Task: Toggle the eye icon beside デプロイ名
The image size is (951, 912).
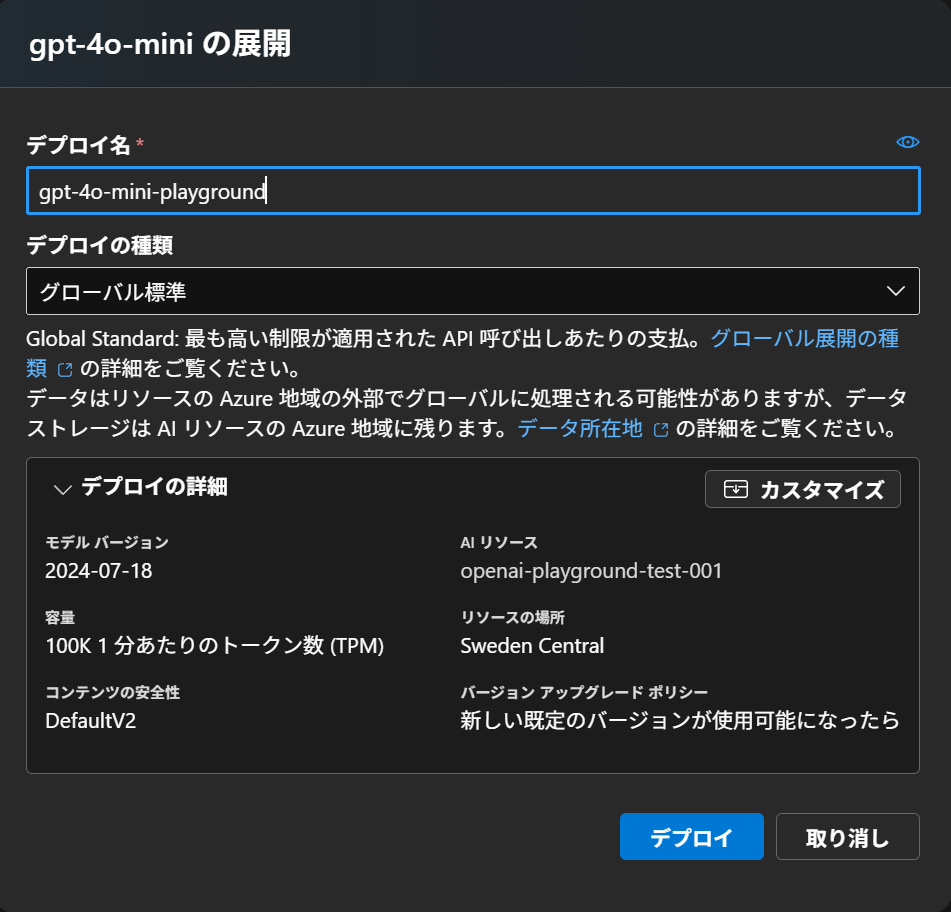Action: pyautogui.click(x=906, y=142)
